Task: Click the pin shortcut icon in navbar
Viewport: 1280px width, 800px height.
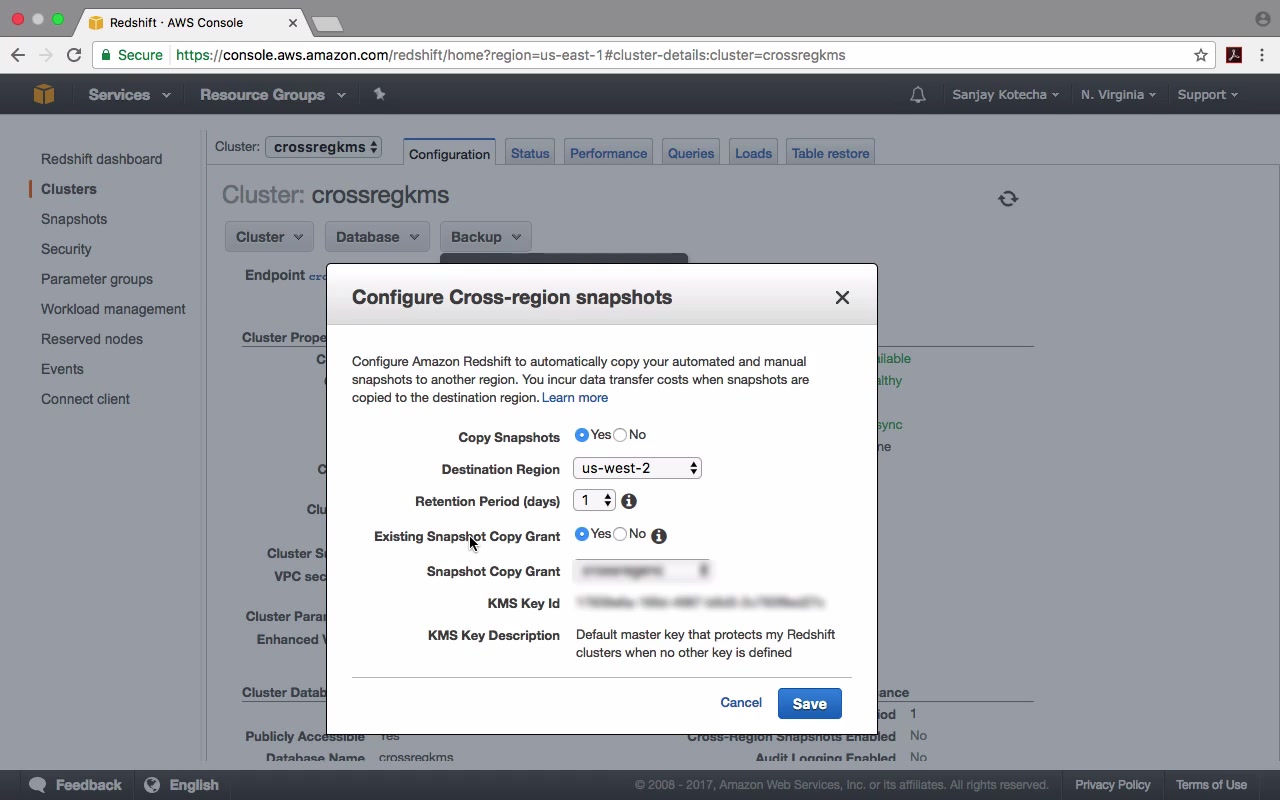Action: click(x=379, y=94)
